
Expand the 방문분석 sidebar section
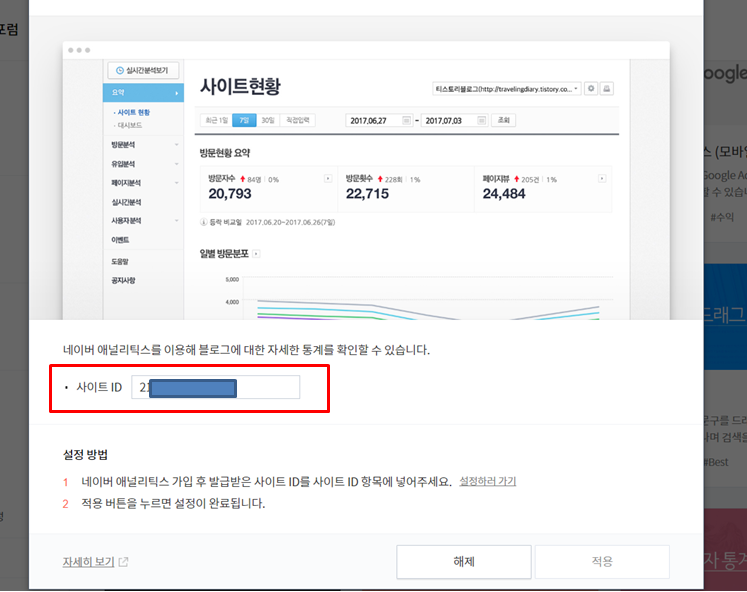[x=143, y=145]
